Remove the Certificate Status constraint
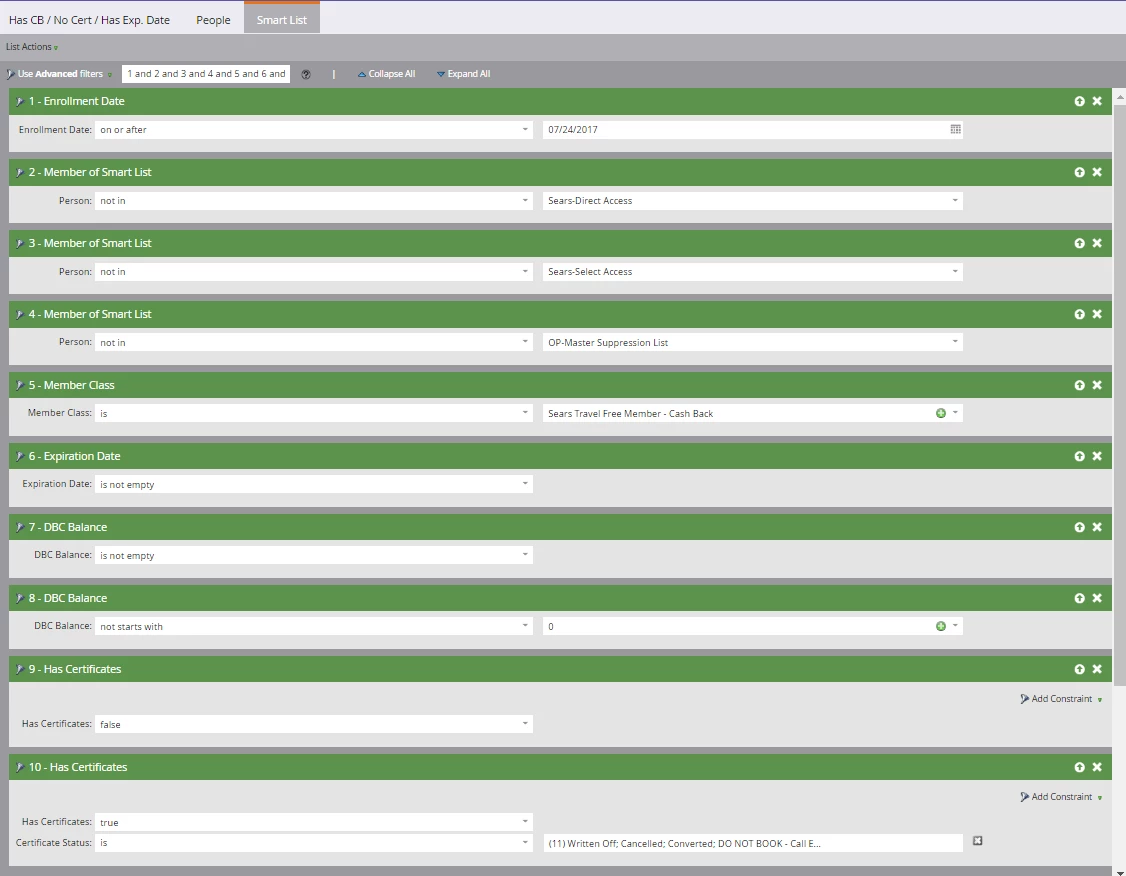 pos(977,841)
